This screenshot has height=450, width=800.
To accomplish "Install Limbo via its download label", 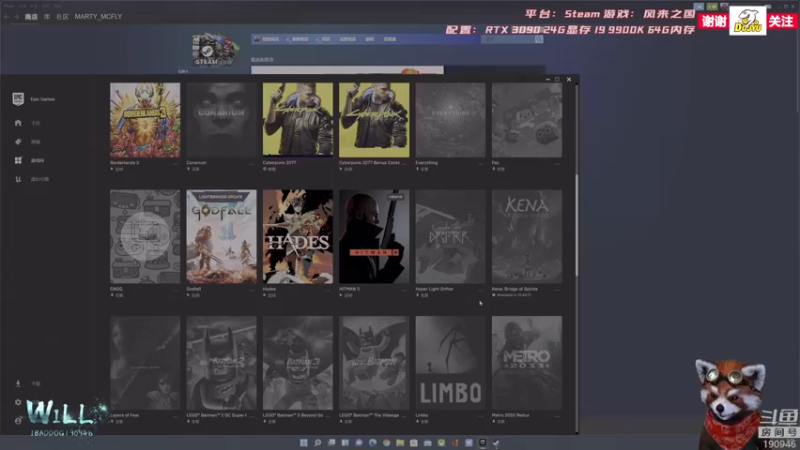I will tap(422, 421).
